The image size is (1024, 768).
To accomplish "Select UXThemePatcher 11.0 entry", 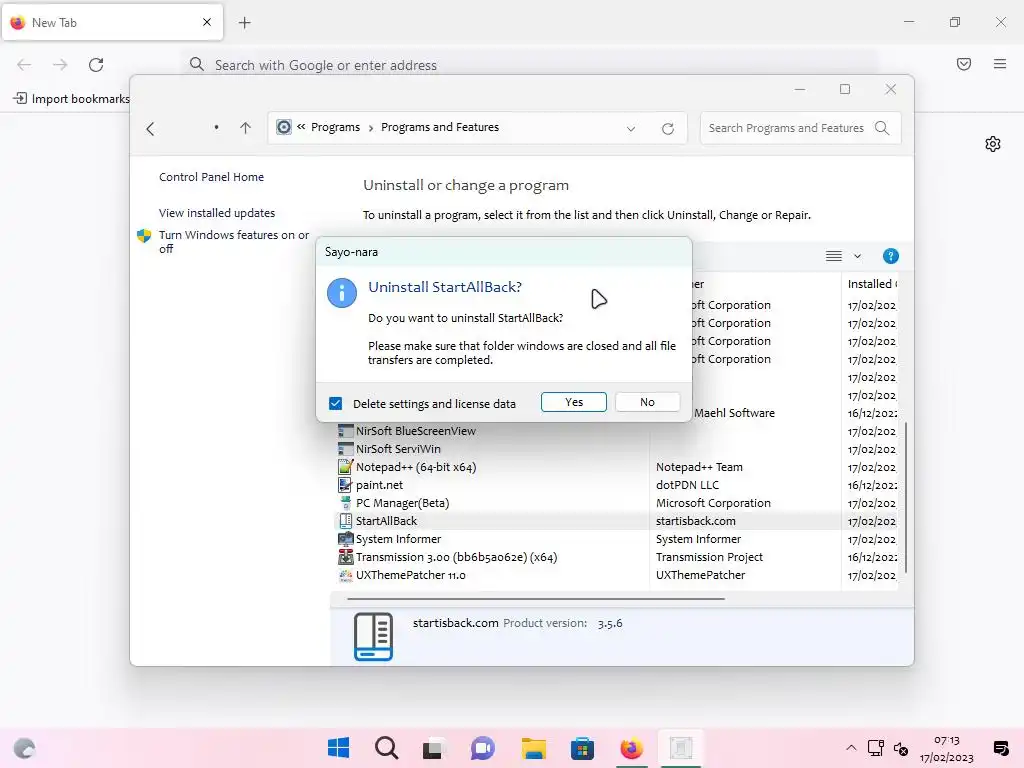I will coord(410,575).
